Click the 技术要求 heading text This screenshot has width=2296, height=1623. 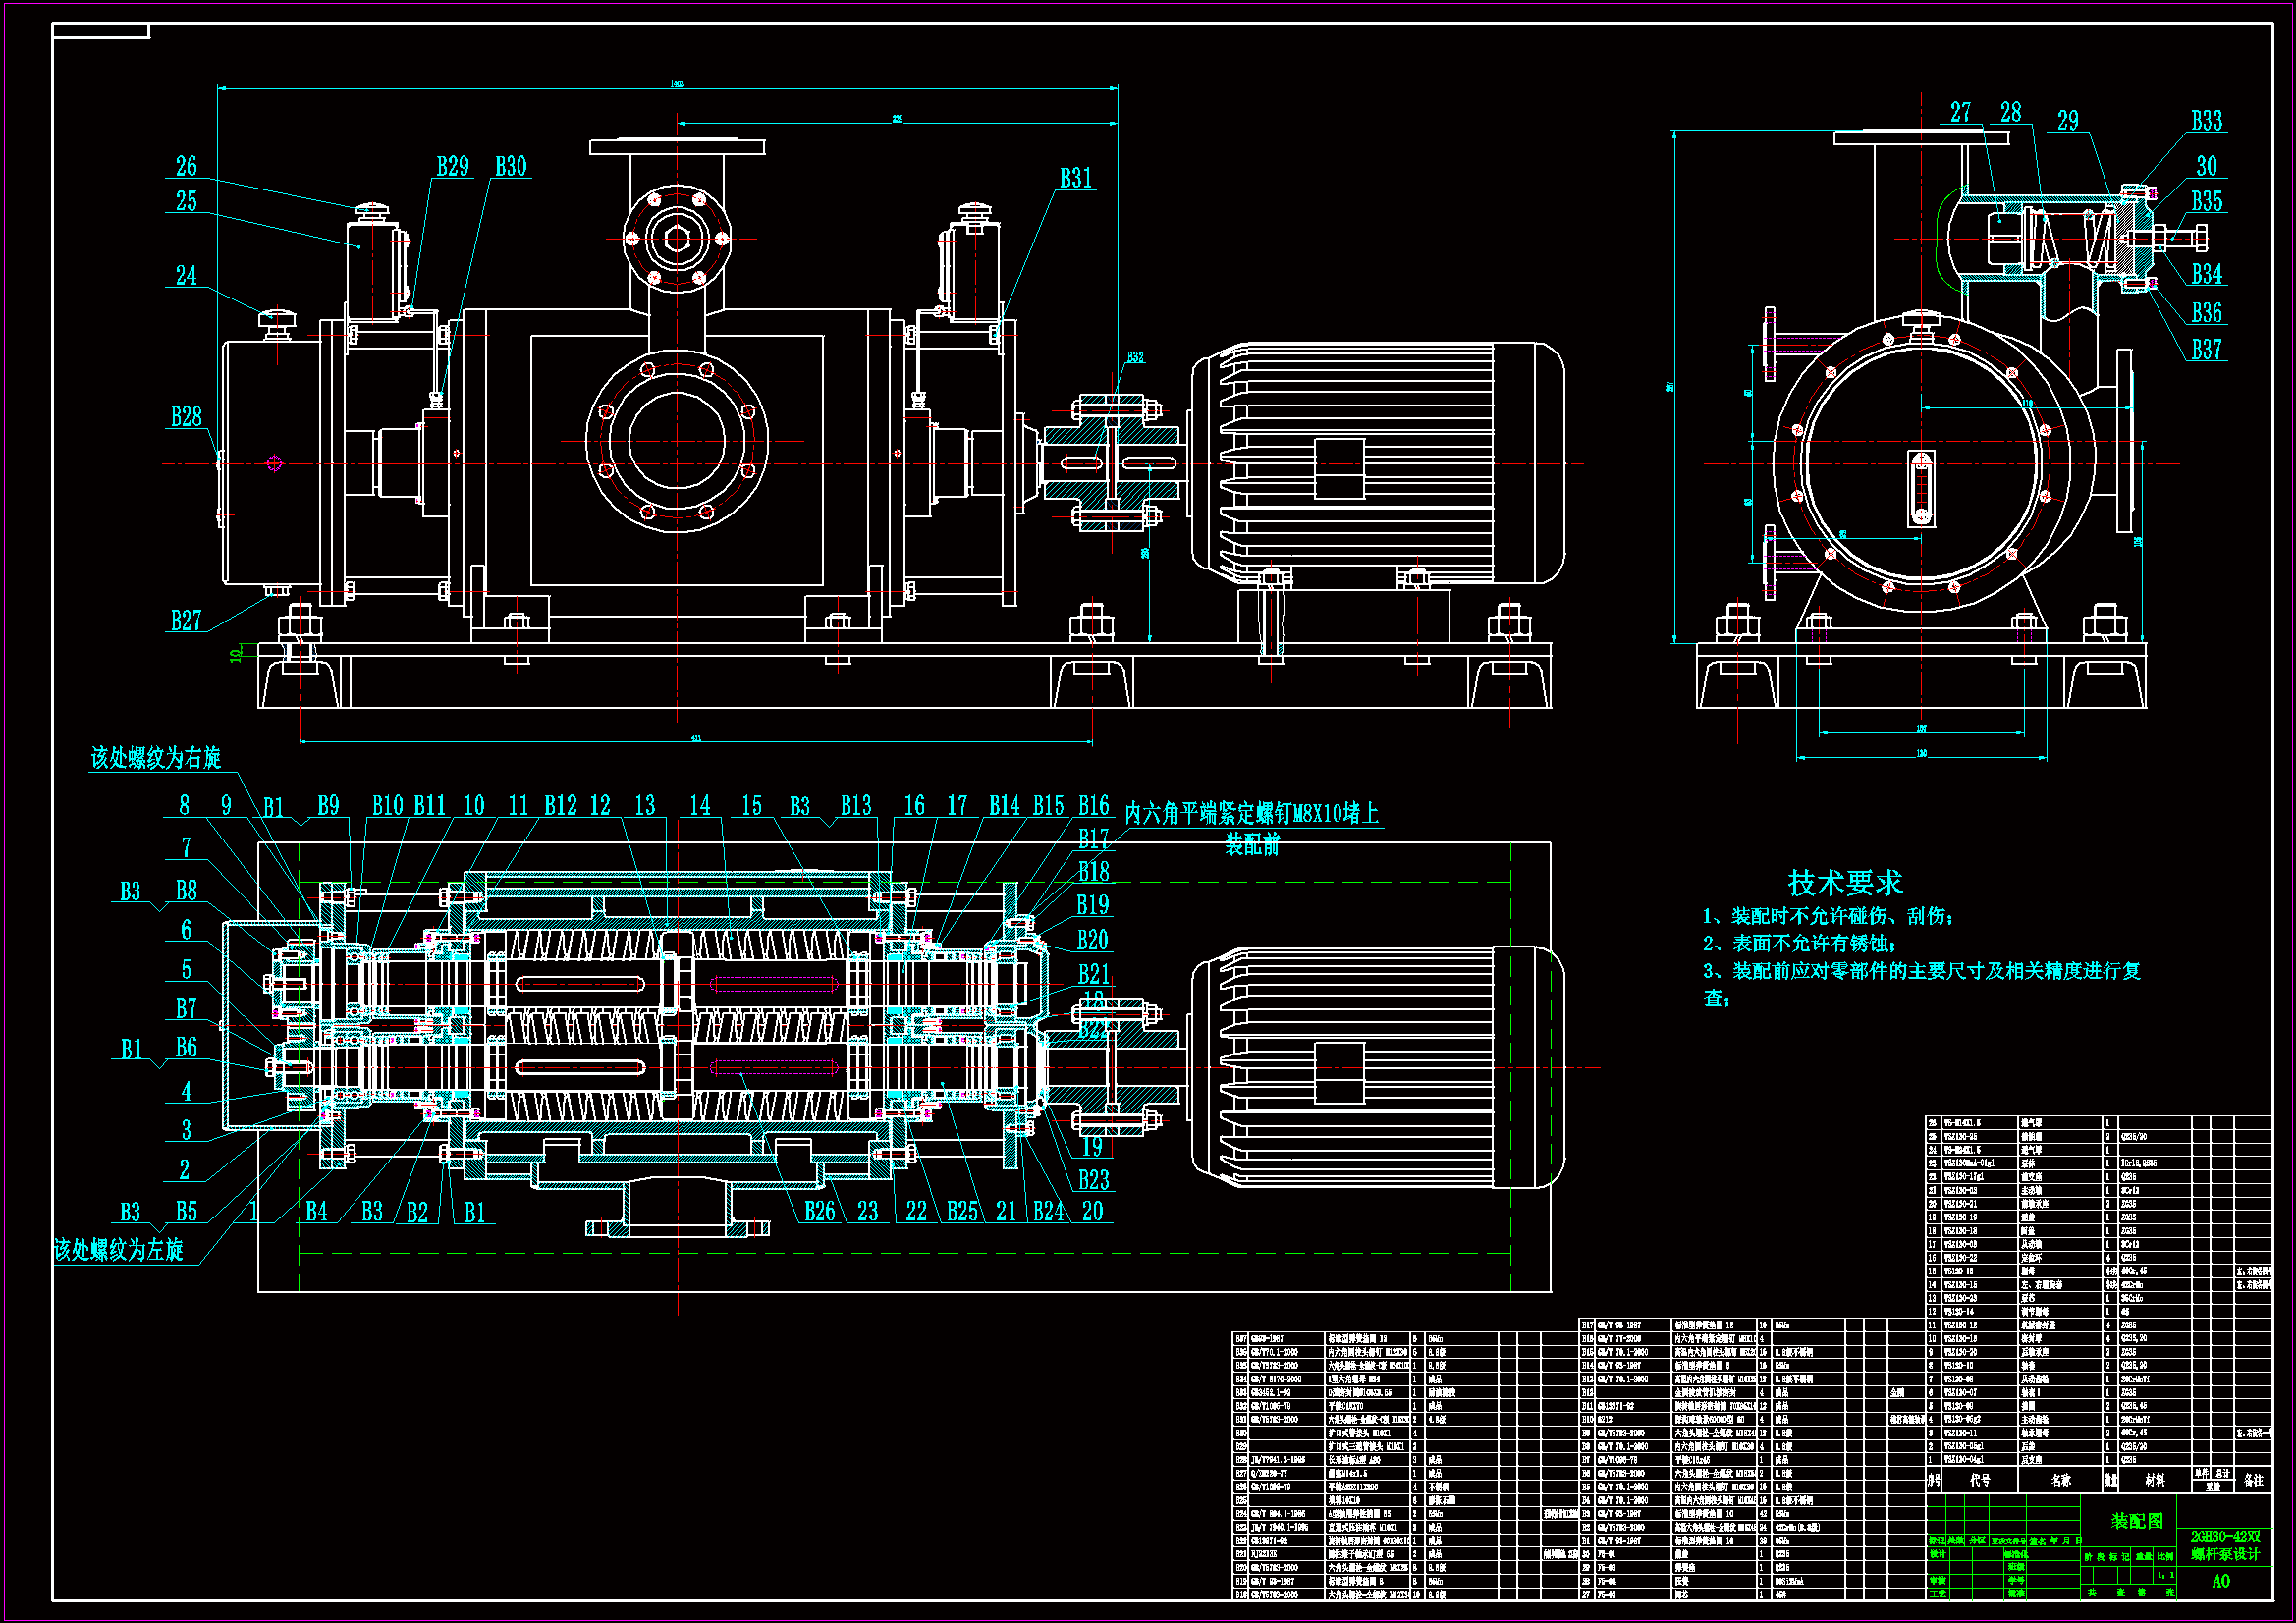(x=1844, y=883)
